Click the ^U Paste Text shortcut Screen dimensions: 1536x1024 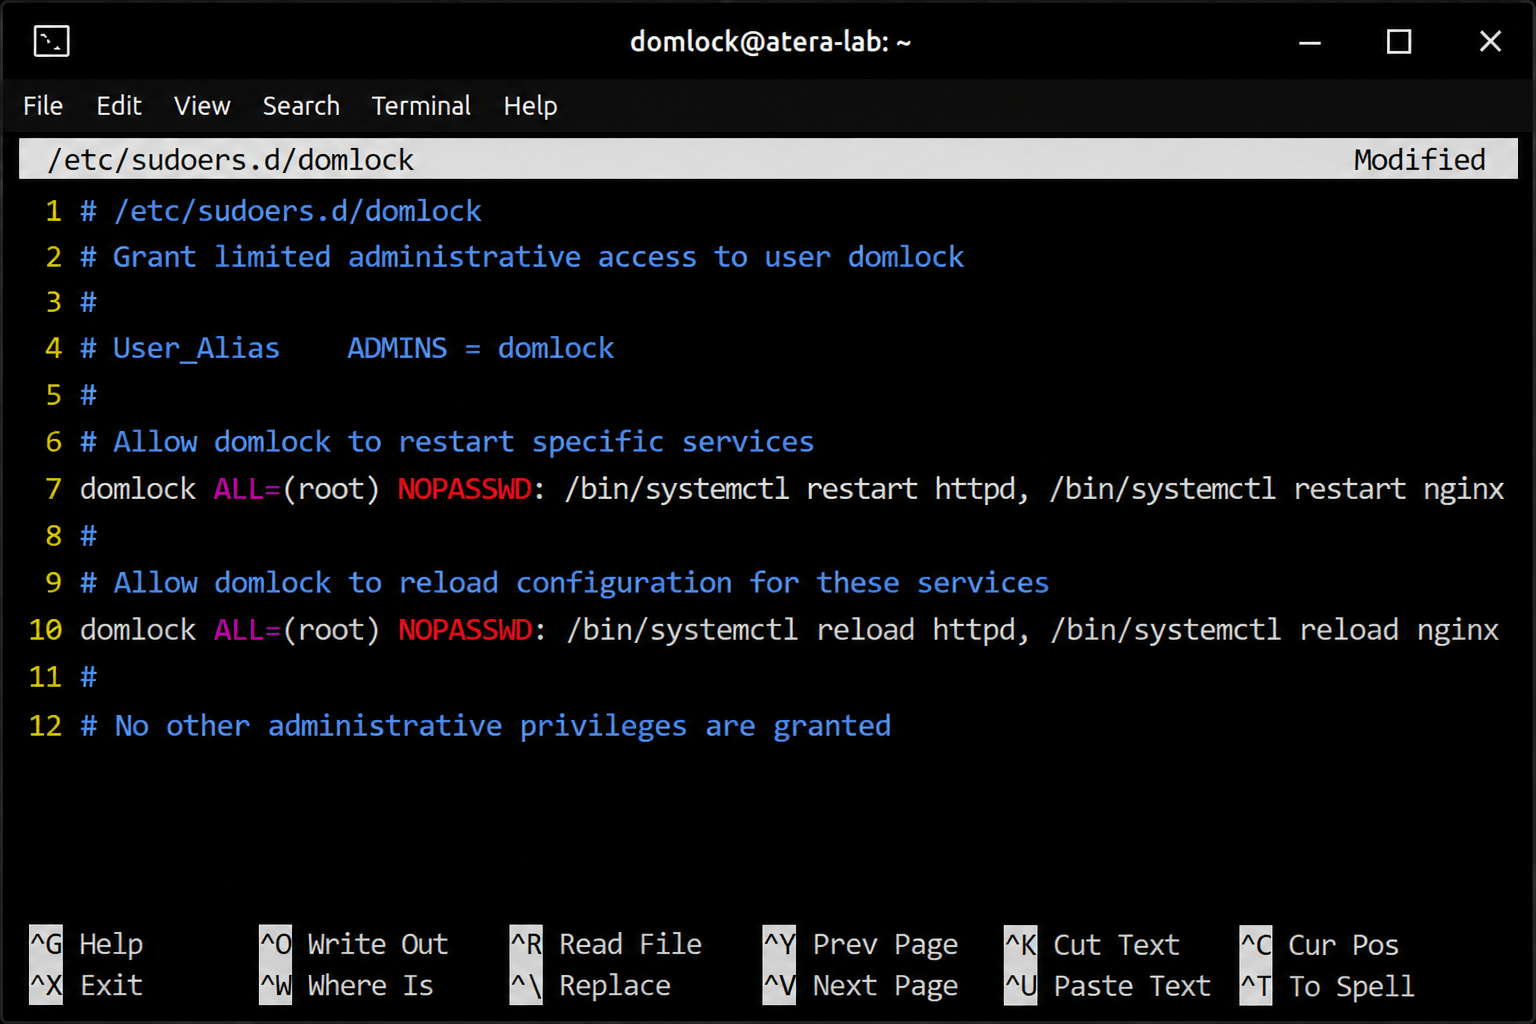(1107, 986)
